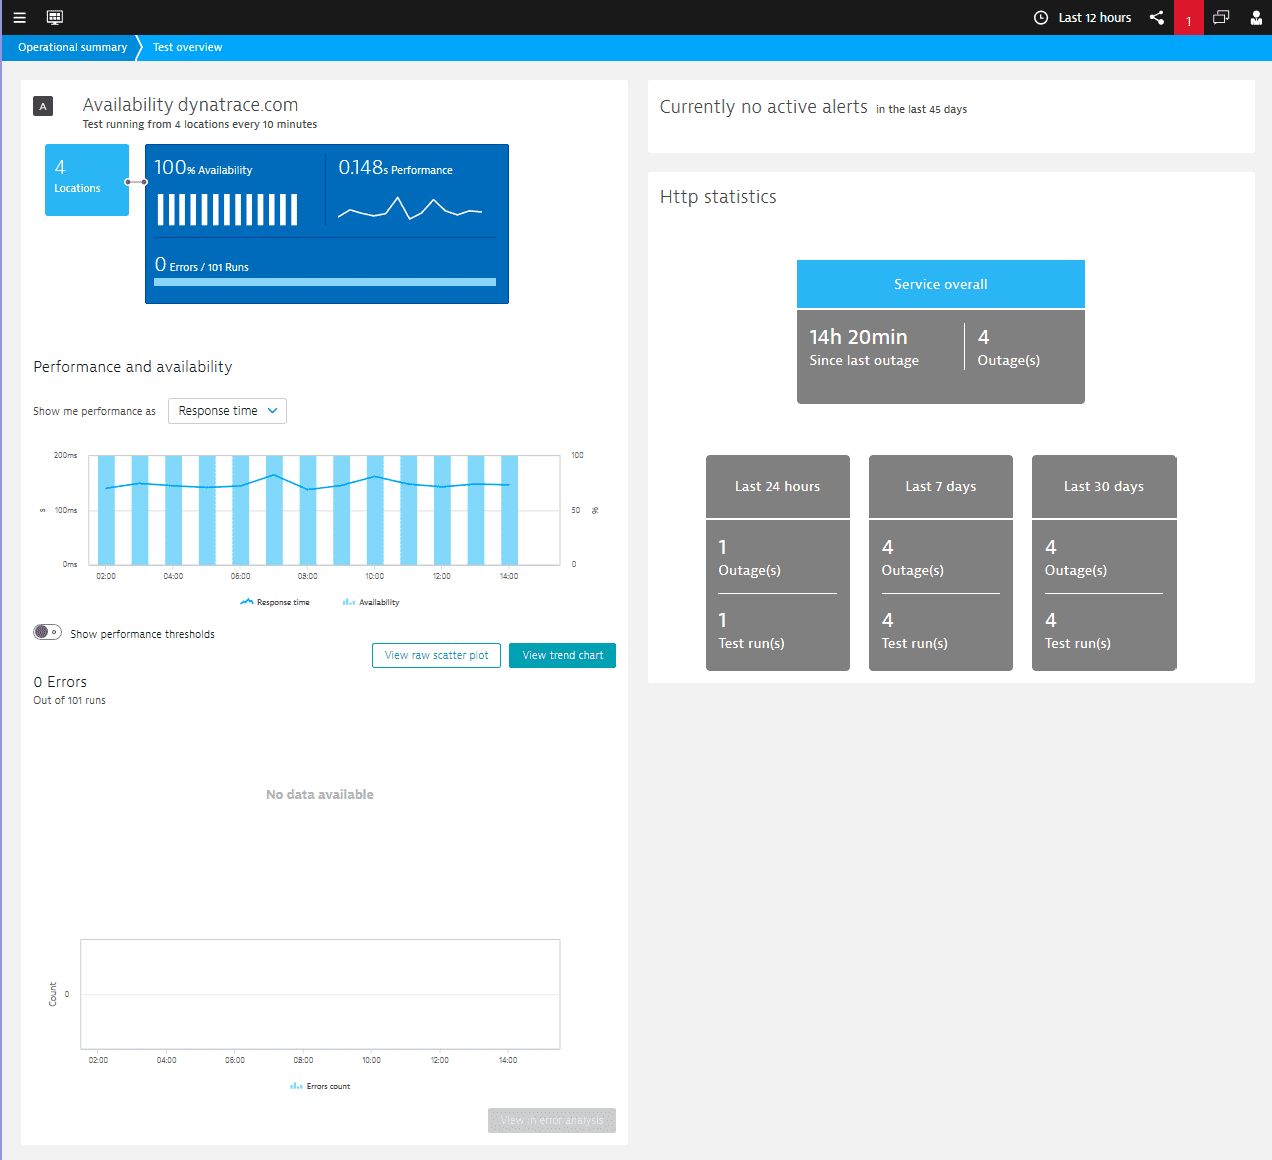Open the Last 12 hours timeframe selector

pos(1095,17)
